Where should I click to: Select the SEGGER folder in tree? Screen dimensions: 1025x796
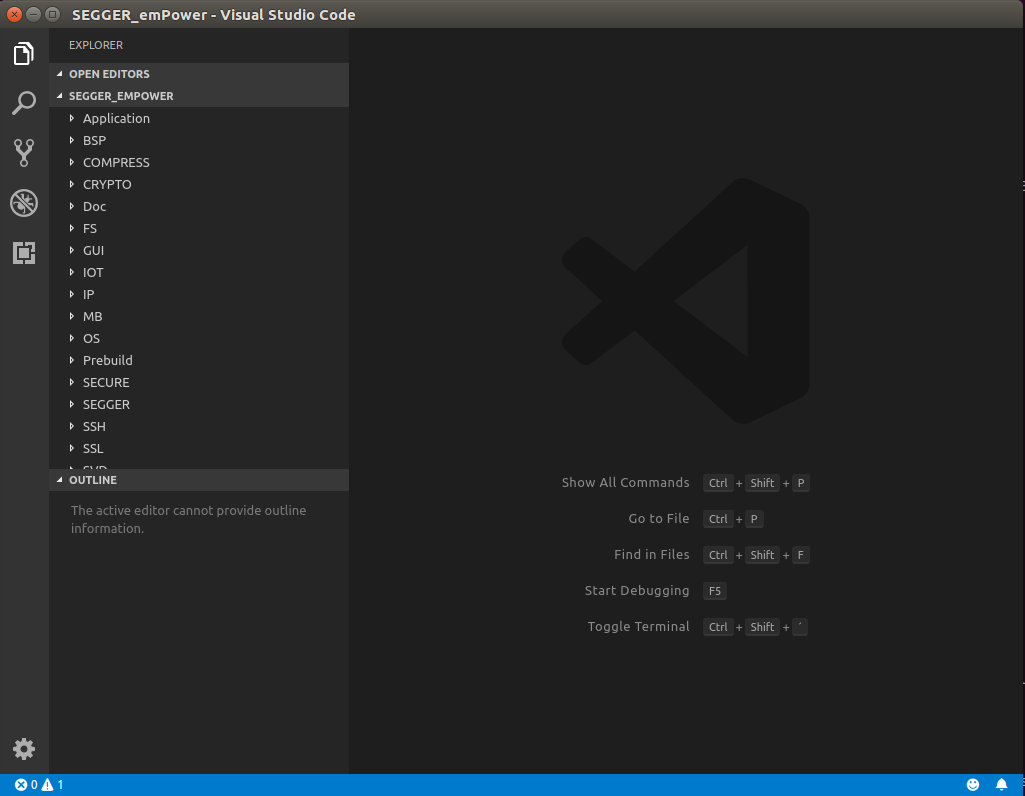tap(106, 404)
